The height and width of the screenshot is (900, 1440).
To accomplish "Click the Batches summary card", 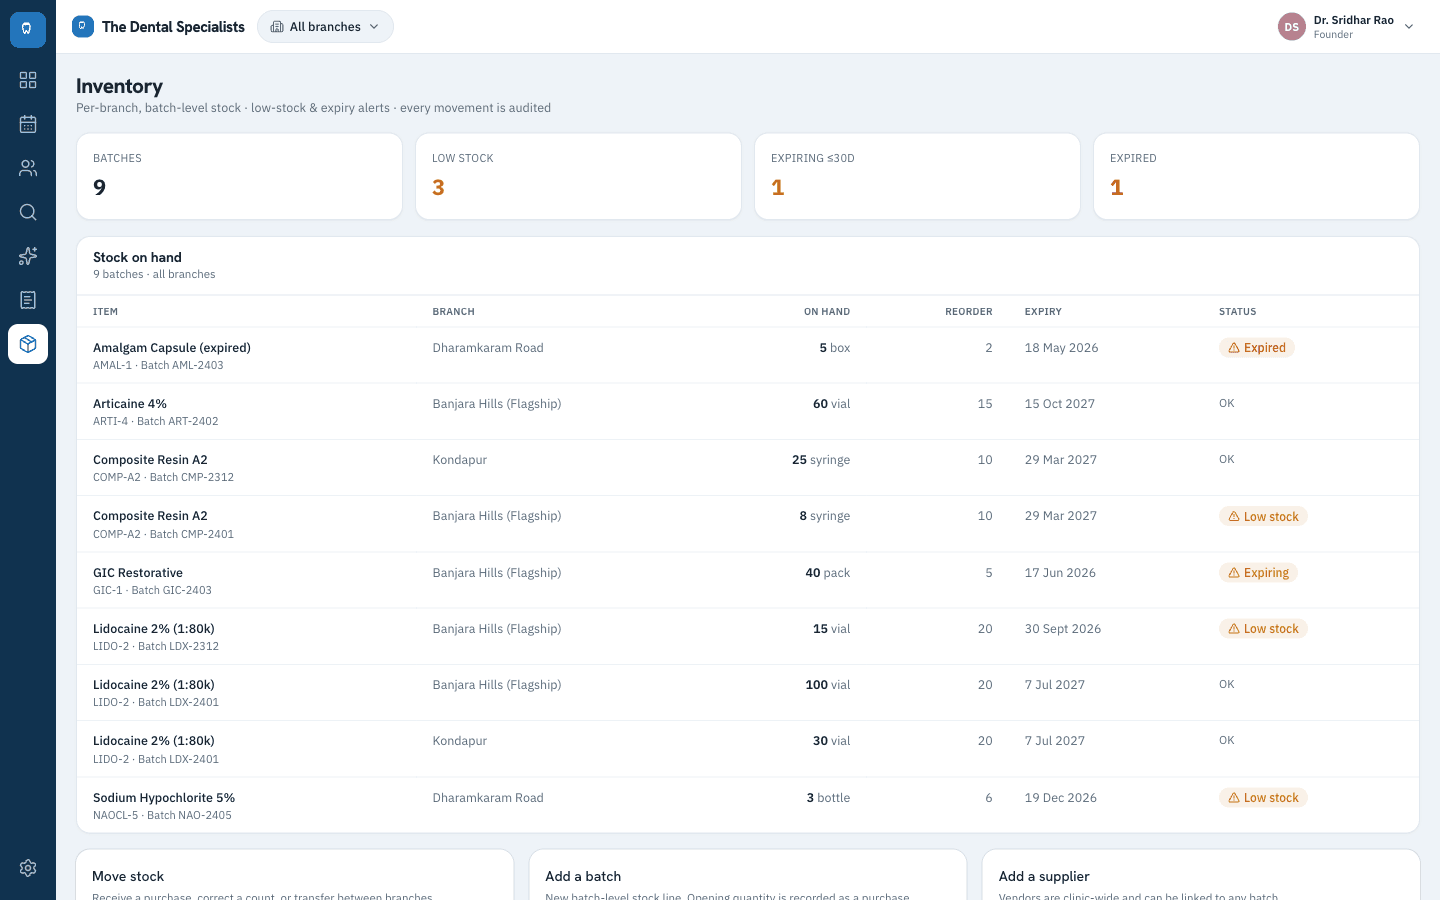I will coord(239,176).
